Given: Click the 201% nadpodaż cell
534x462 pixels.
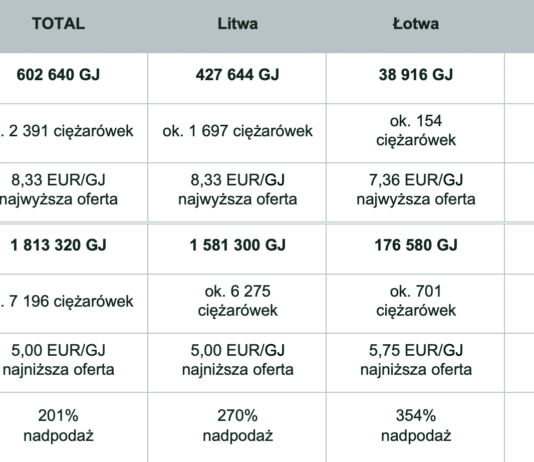Looking at the screenshot, I should pos(58,425).
